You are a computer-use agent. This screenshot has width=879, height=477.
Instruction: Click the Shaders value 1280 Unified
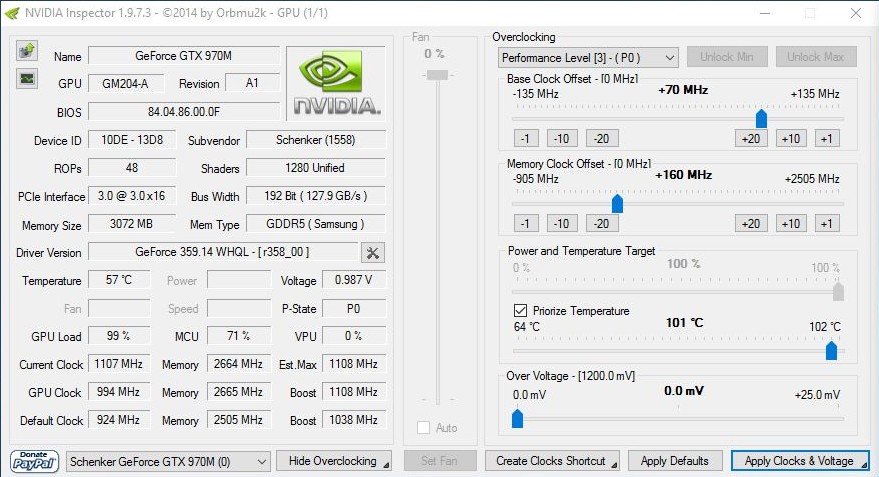click(316, 168)
